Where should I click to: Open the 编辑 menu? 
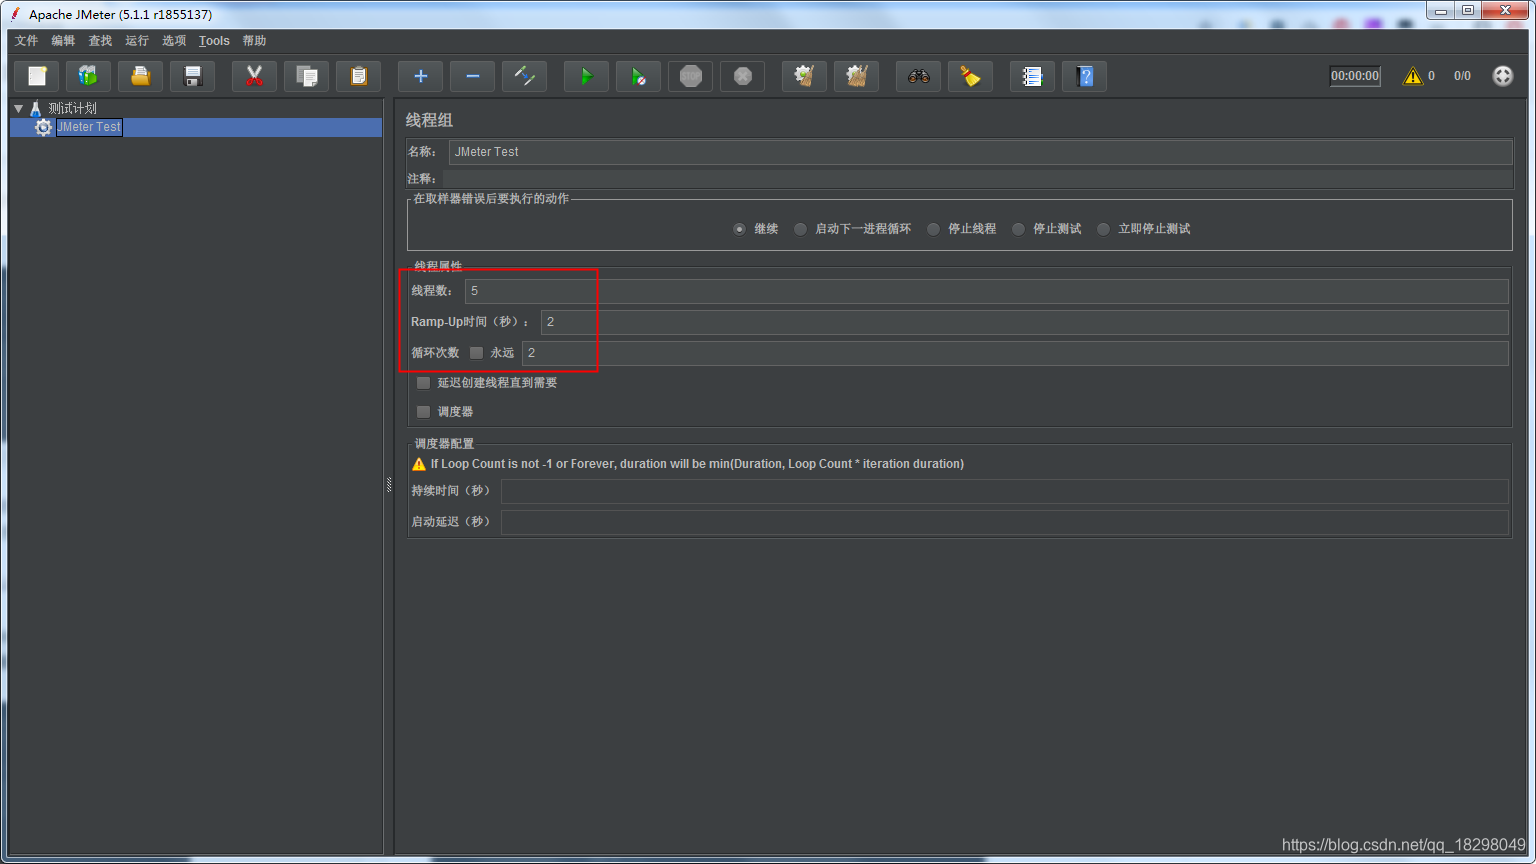[63, 41]
